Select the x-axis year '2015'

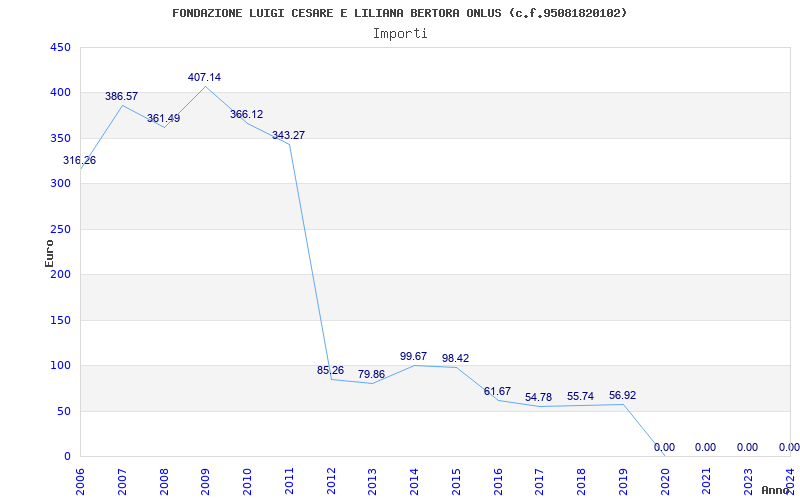pos(456,482)
